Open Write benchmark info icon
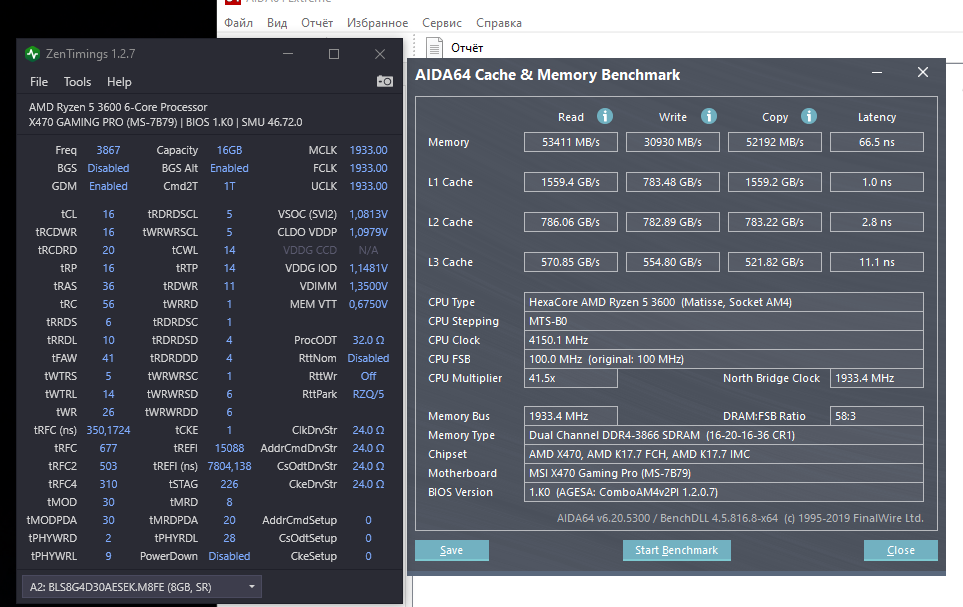The height and width of the screenshot is (607, 963). [709, 116]
